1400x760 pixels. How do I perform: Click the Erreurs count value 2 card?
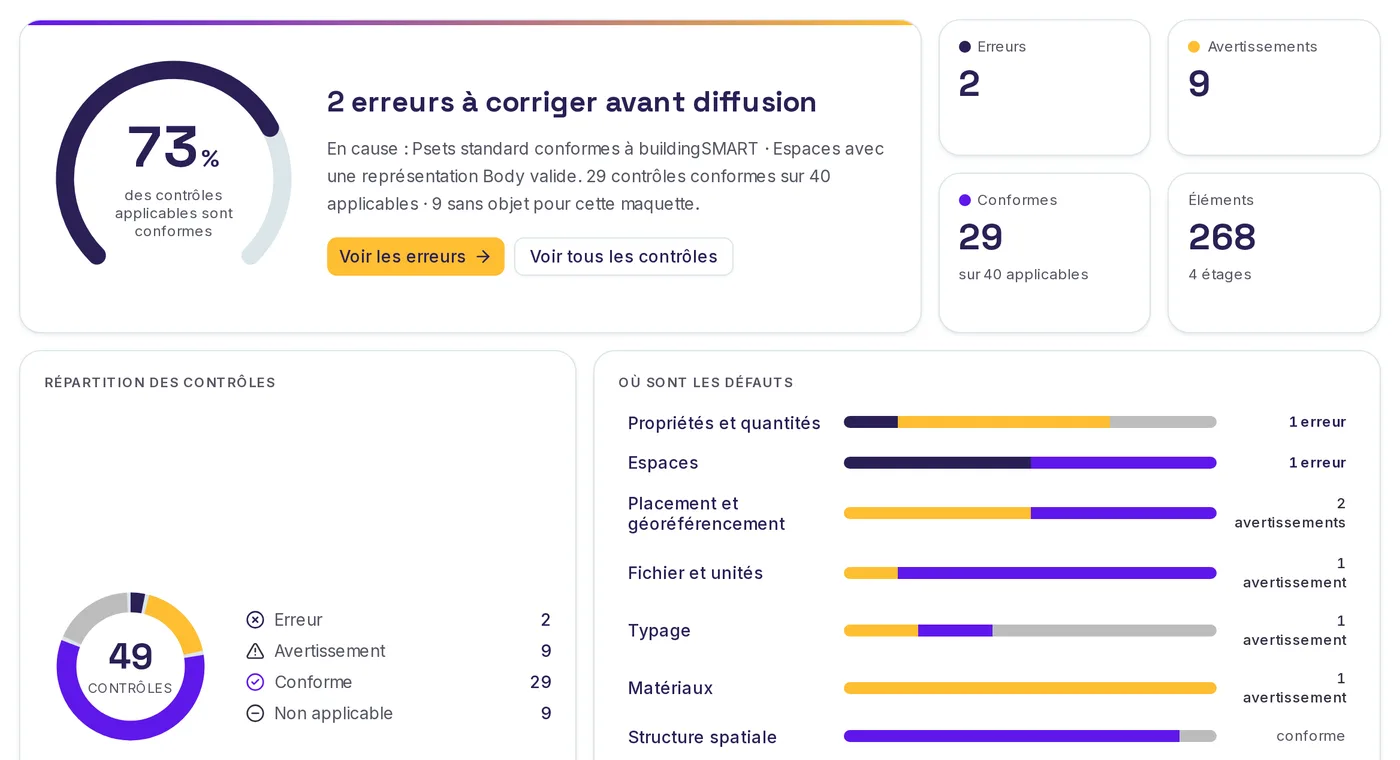pyautogui.click(x=1044, y=88)
